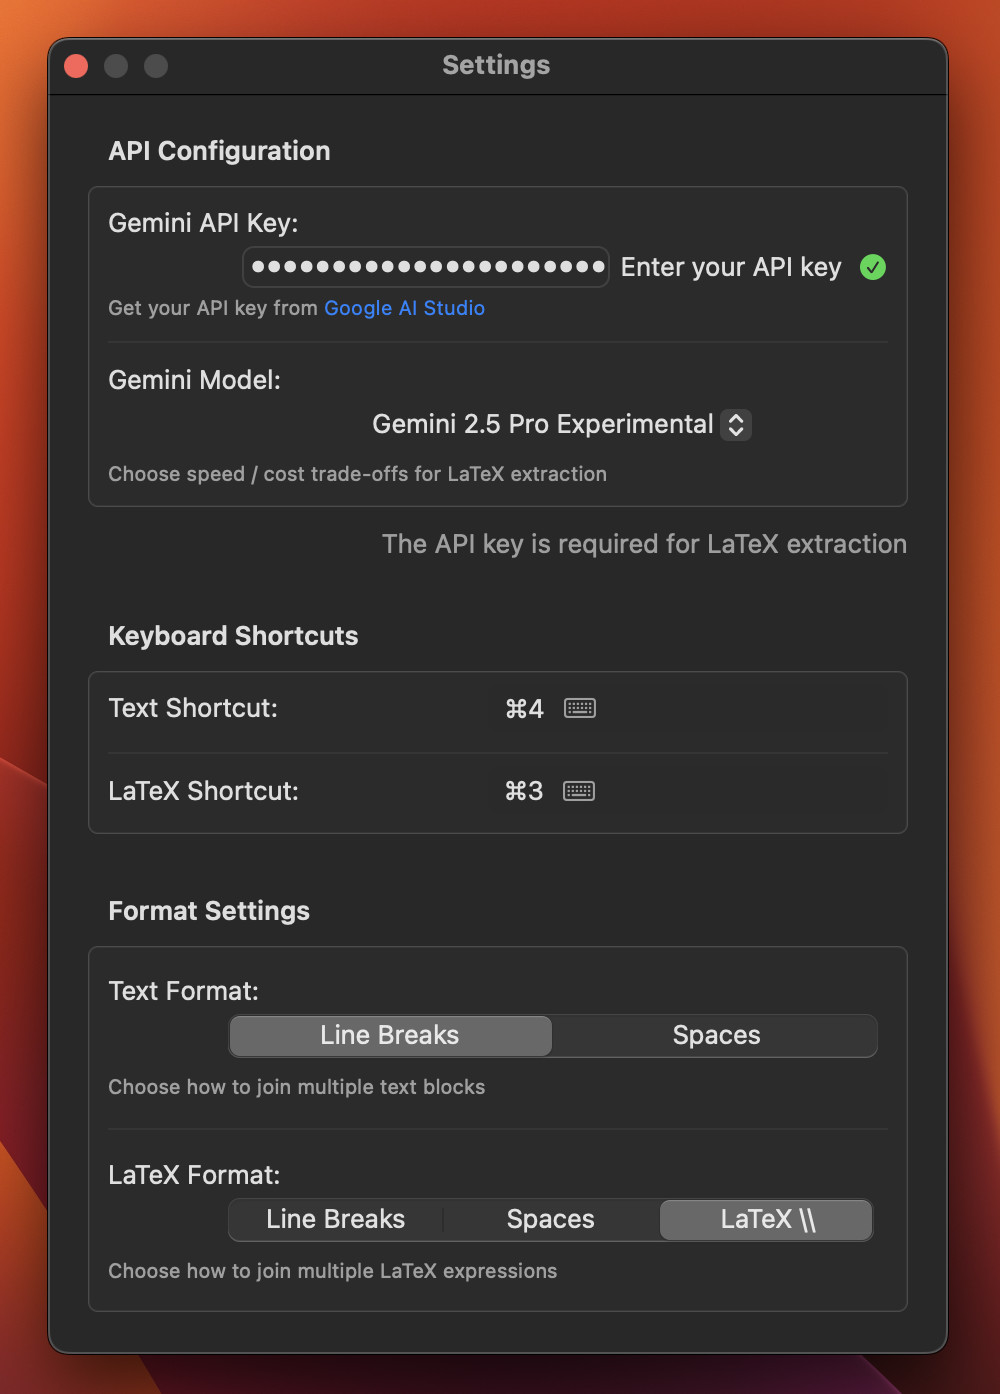Click the 'Enter your API key' text
Image resolution: width=1000 pixels, height=1394 pixels.
click(731, 267)
